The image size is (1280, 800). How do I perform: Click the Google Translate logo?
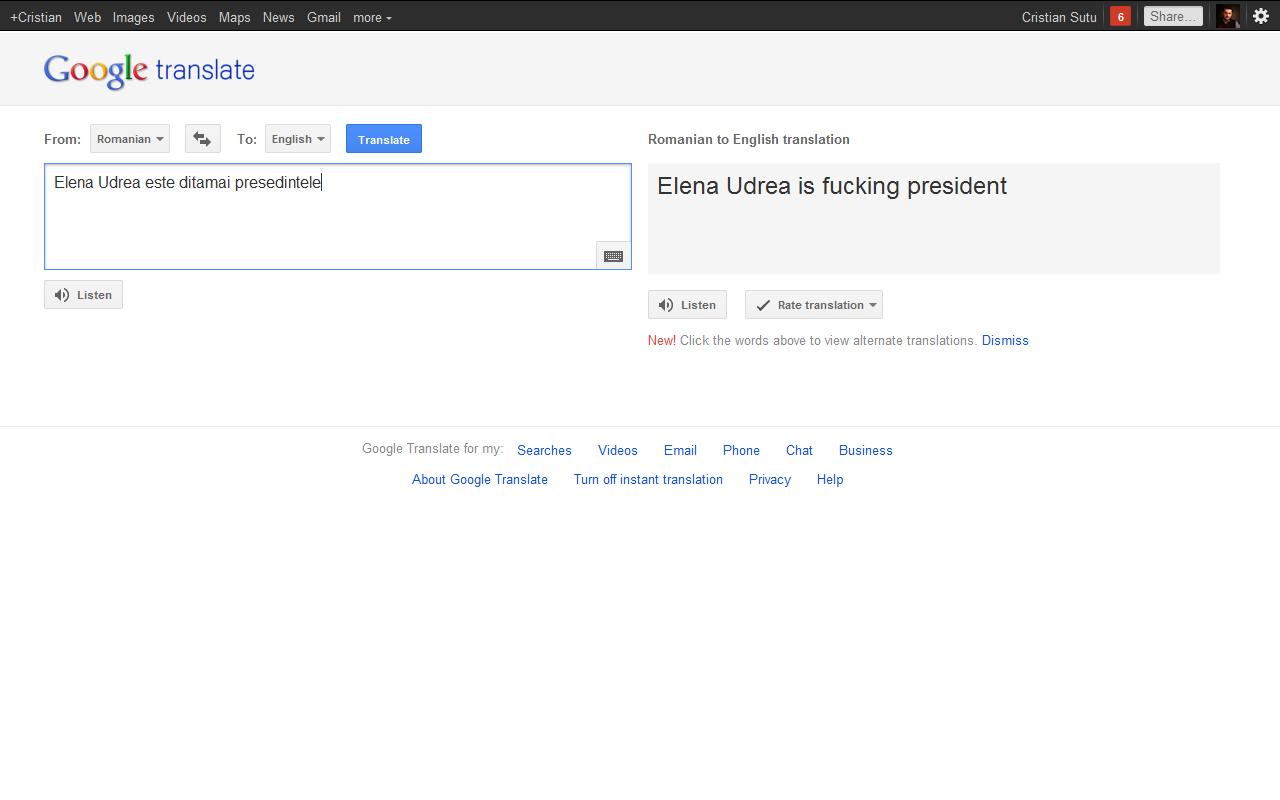[x=149, y=70]
